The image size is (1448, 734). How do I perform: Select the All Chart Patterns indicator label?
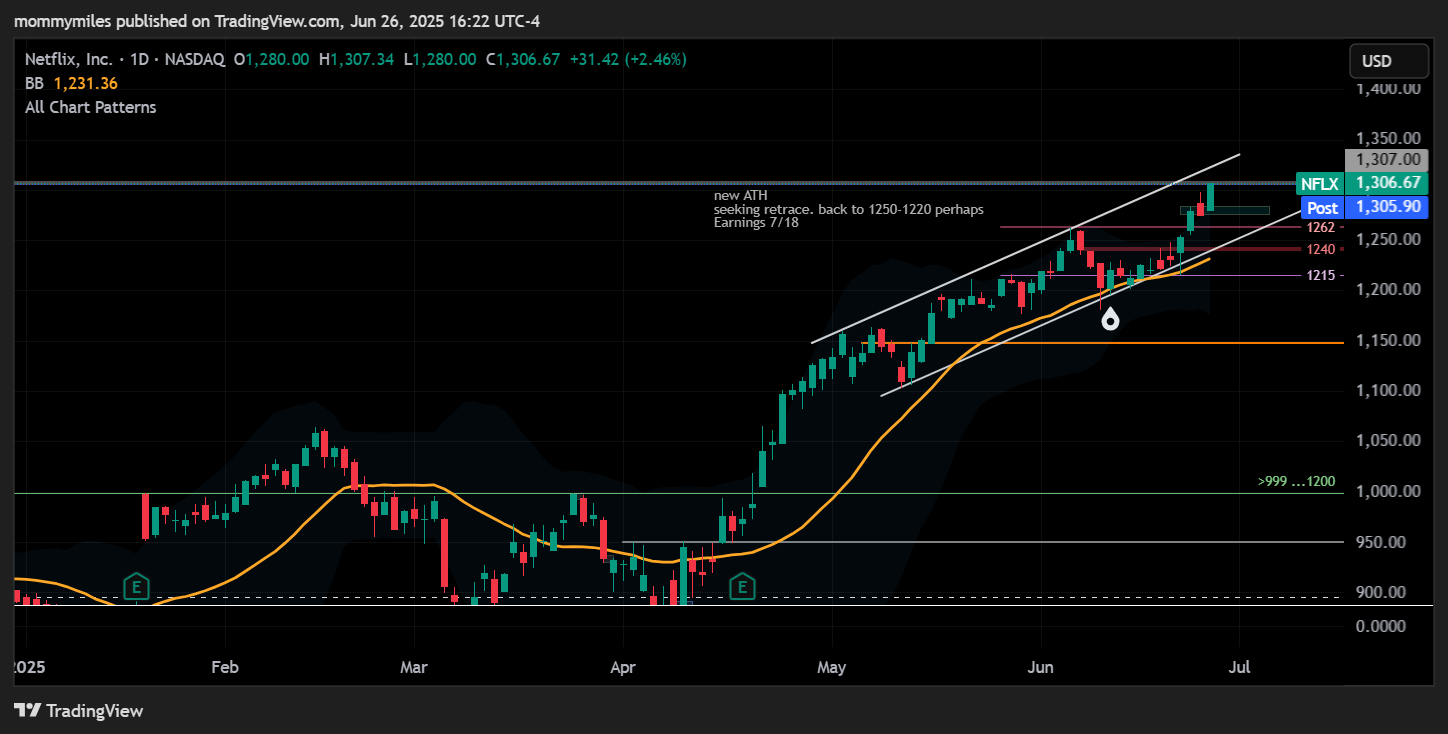coord(91,107)
